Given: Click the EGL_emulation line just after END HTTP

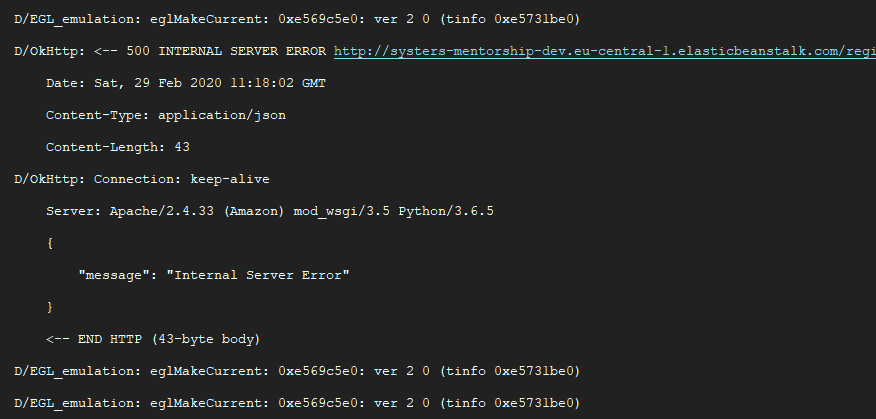Looking at the screenshot, I should (297, 371).
